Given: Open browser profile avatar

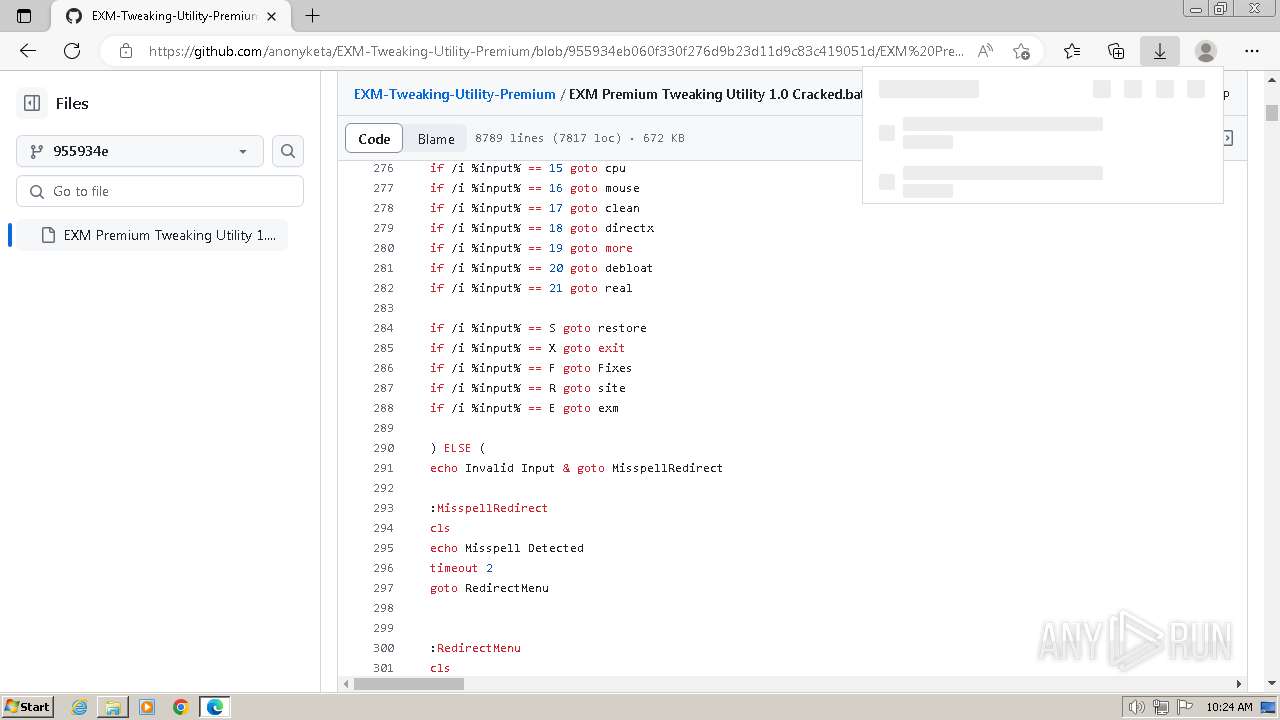Looking at the screenshot, I should (1206, 51).
